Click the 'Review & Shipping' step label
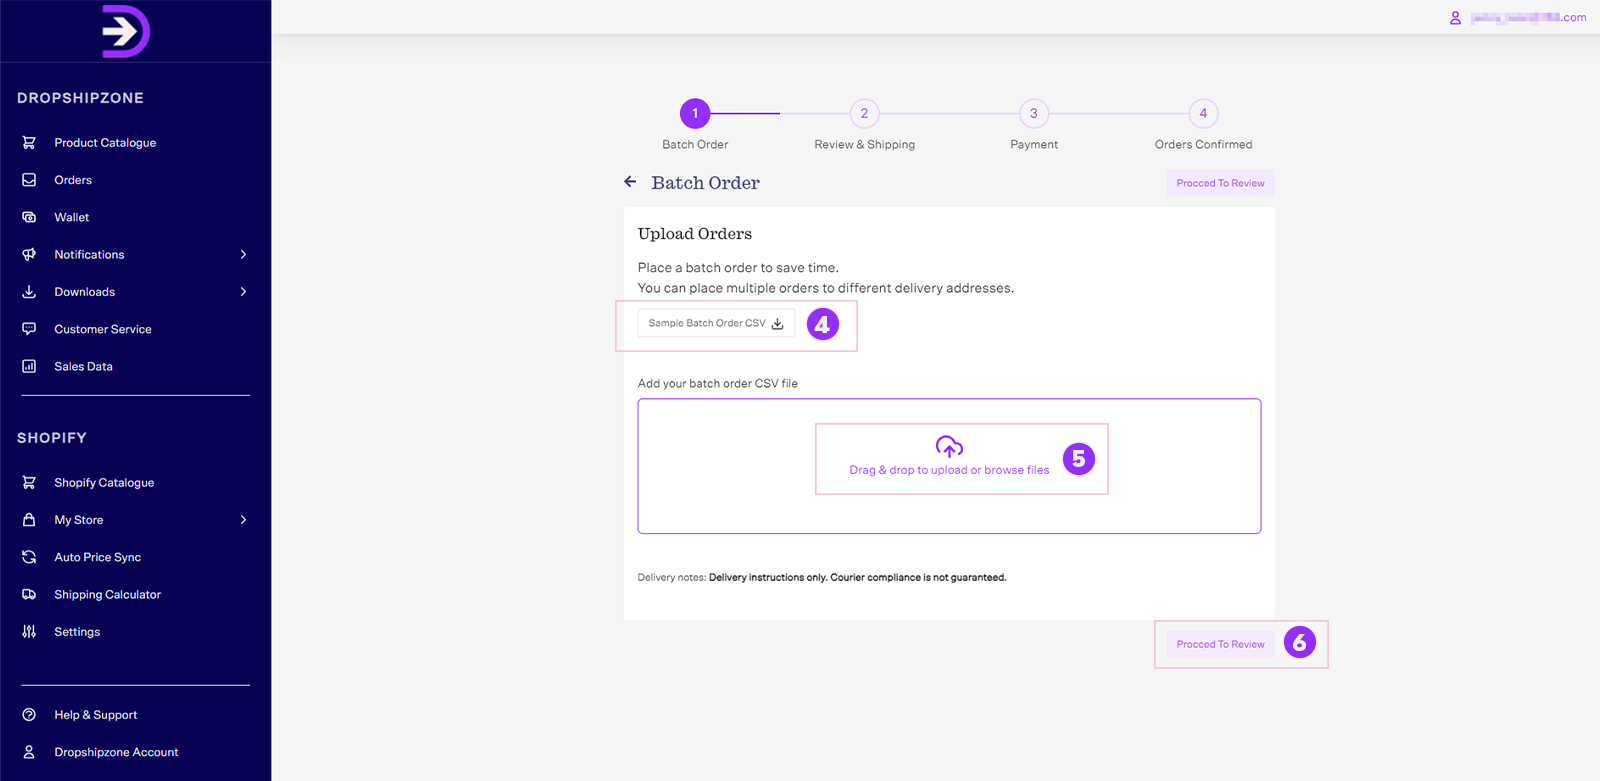Viewport: 1600px width, 781px height. (864, 144)
